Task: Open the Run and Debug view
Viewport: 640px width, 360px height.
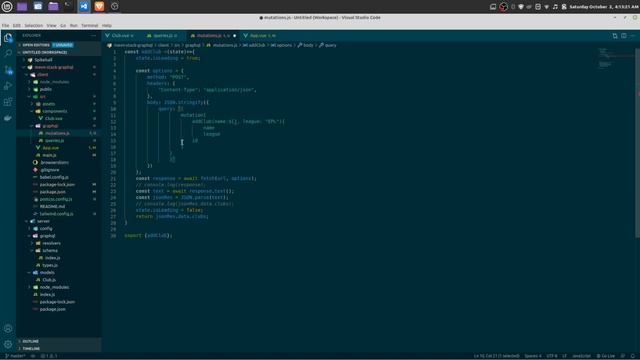Action: tap(8, 86)
